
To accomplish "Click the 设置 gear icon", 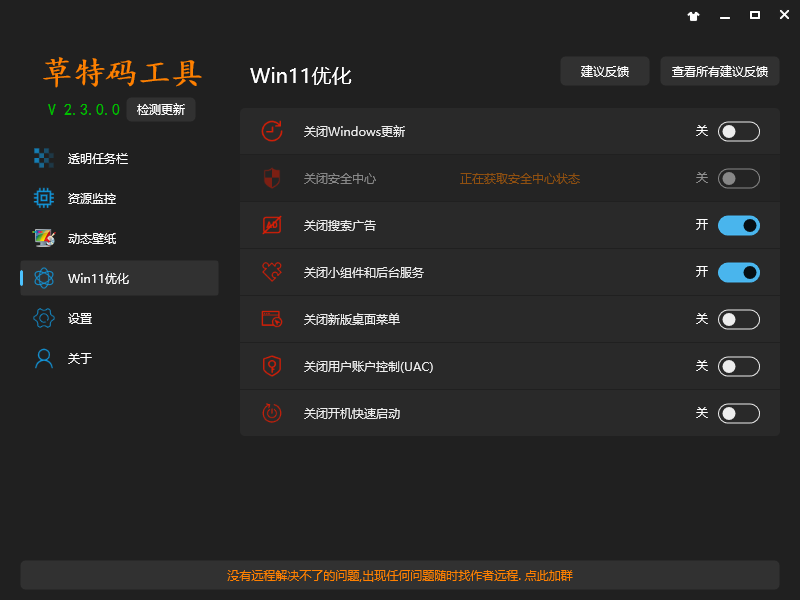I will point(44,318).
